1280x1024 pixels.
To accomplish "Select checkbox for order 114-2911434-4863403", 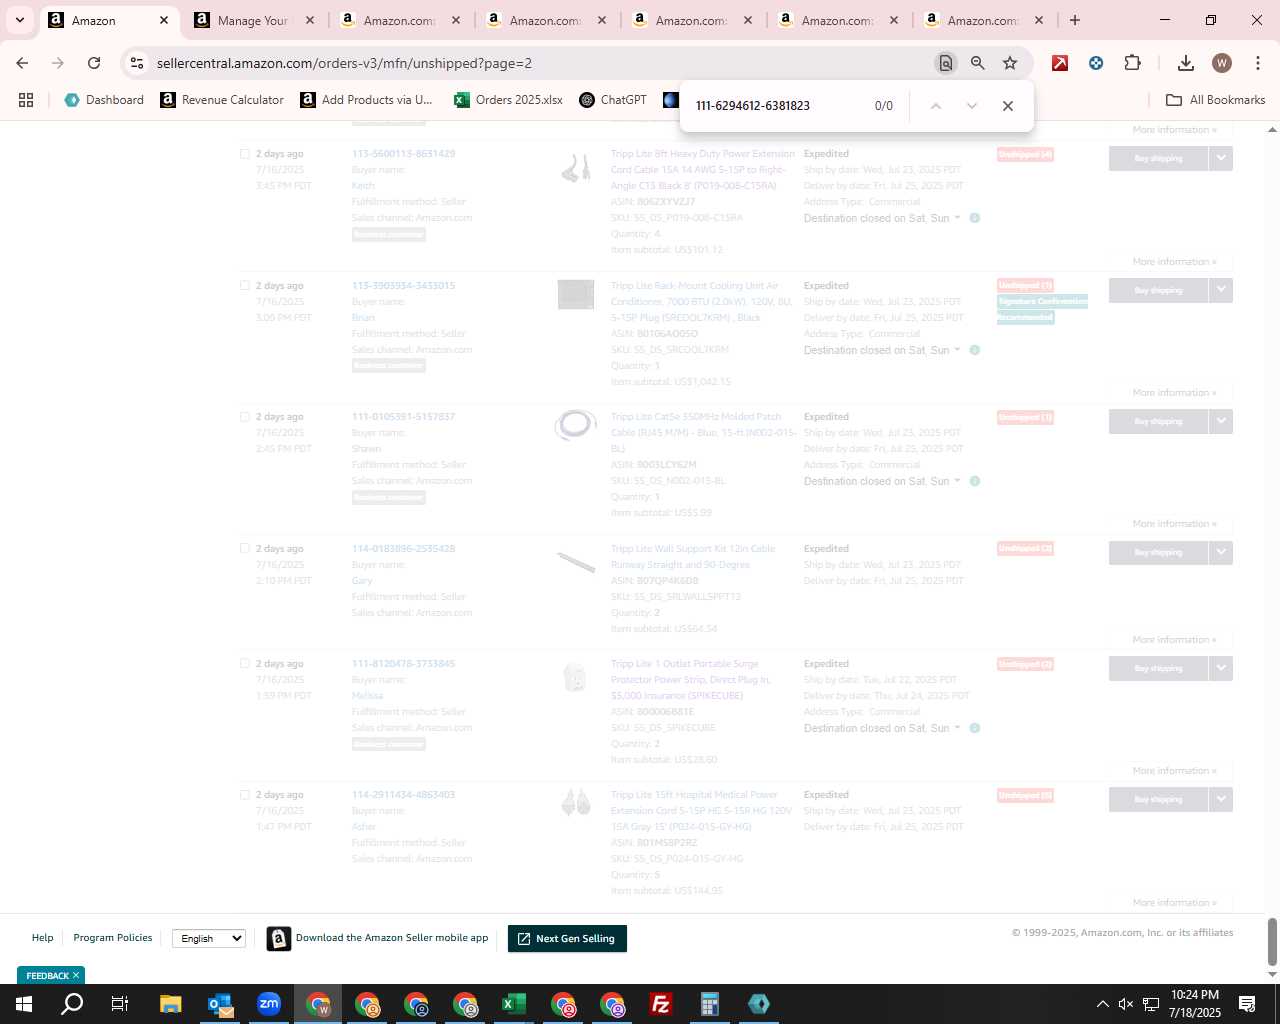I will click(245, 795).
